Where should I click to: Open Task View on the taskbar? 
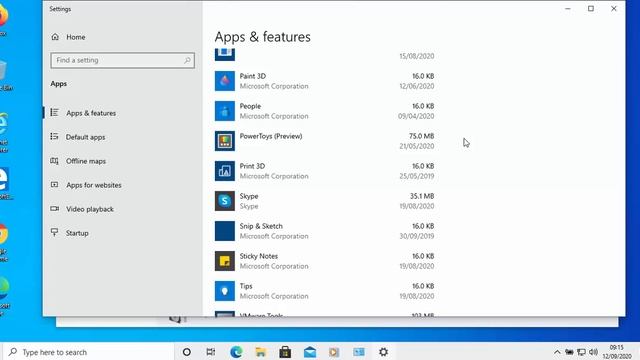211,352
